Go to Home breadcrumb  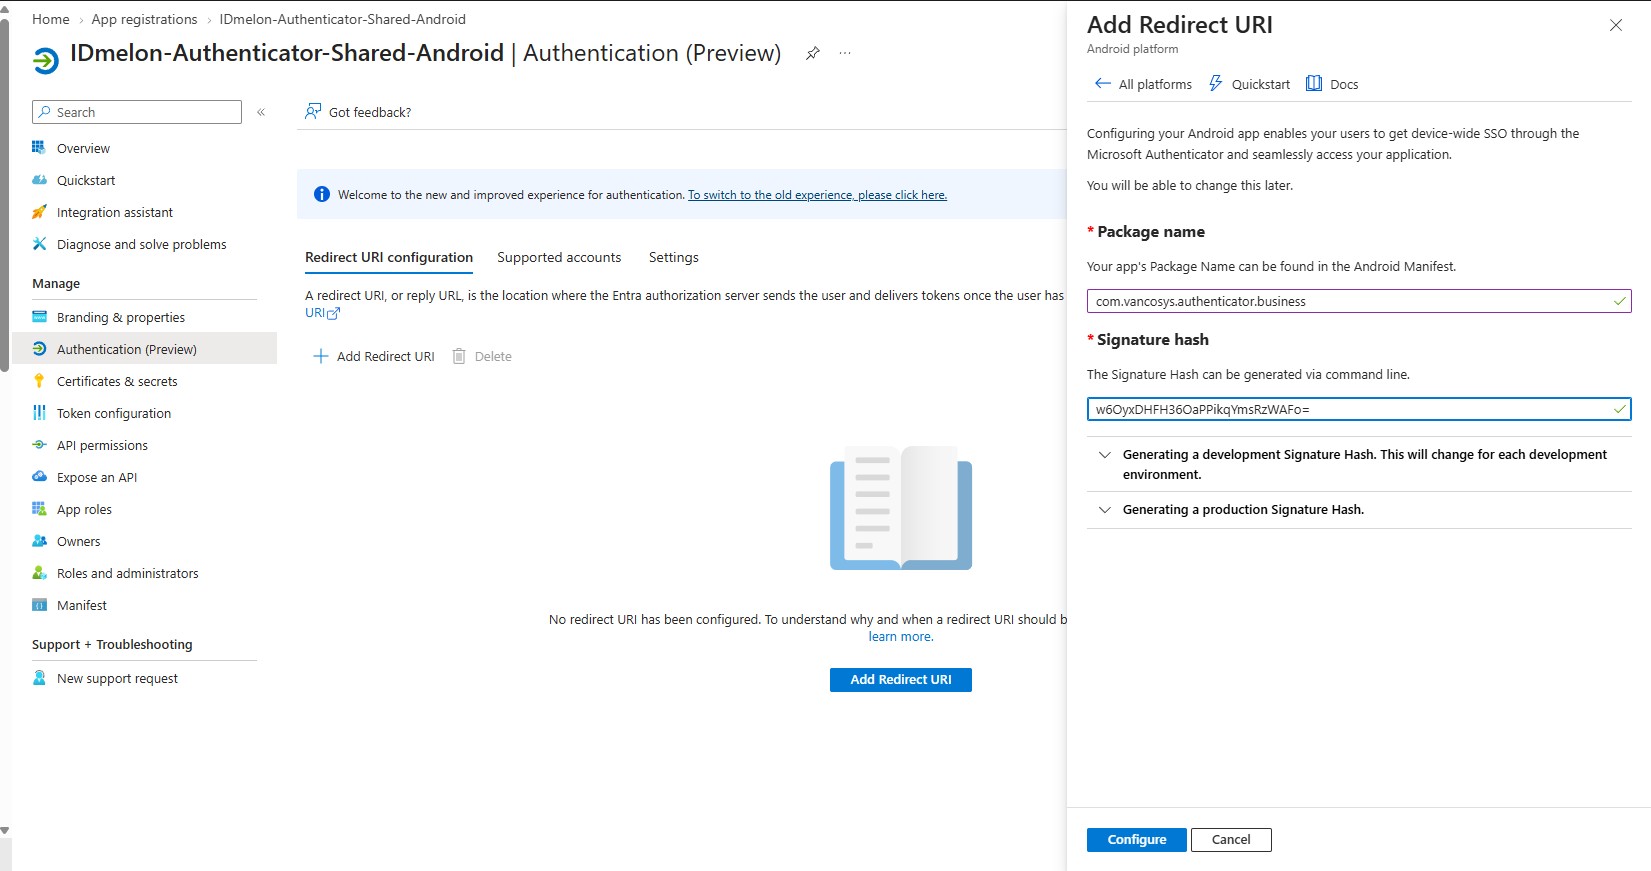click(x=51, y=19)
